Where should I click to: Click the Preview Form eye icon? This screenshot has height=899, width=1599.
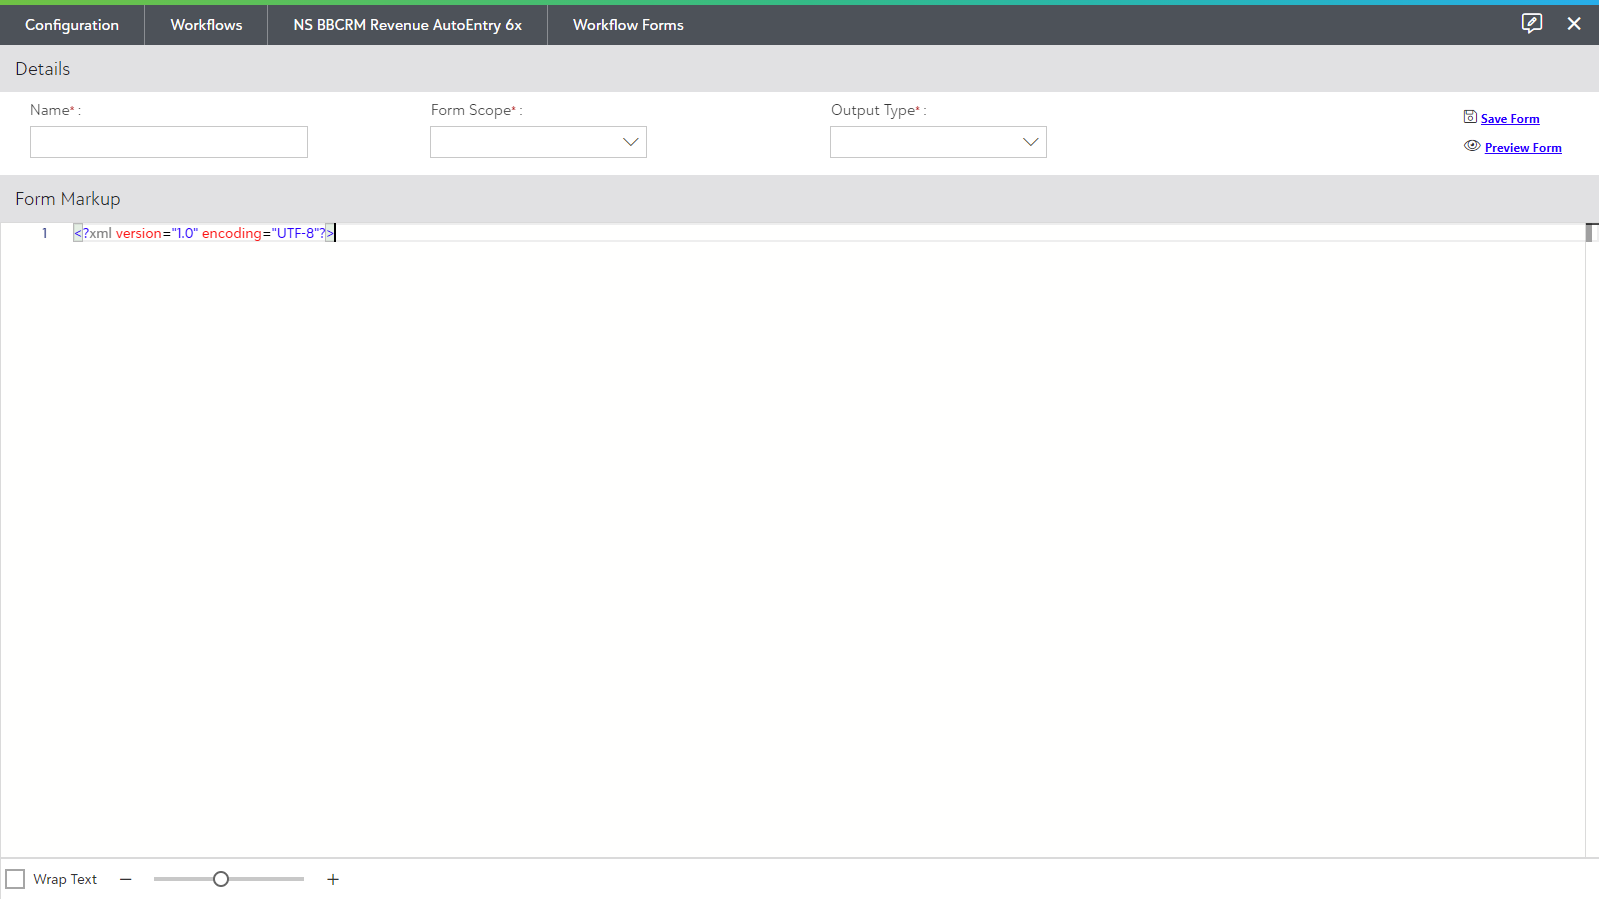[1472, 146]
